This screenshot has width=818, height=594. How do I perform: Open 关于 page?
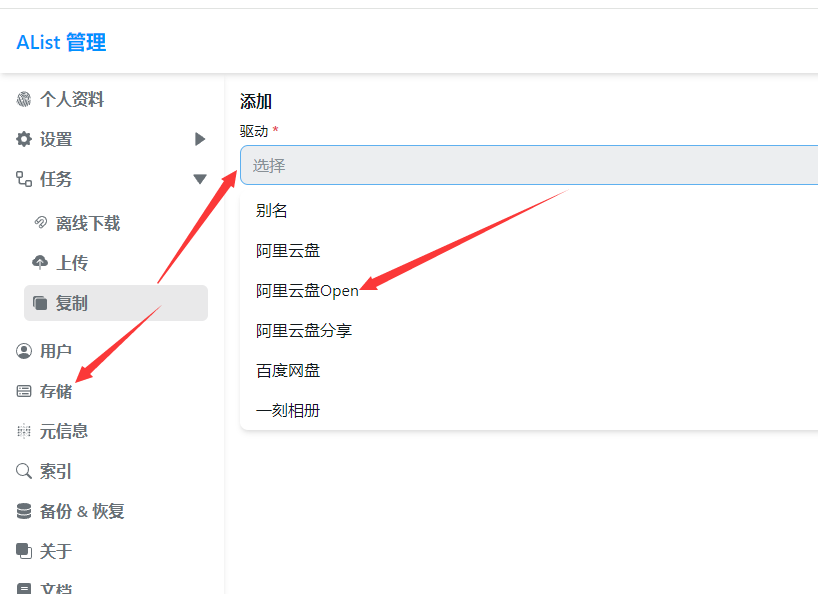pos(56,551)
